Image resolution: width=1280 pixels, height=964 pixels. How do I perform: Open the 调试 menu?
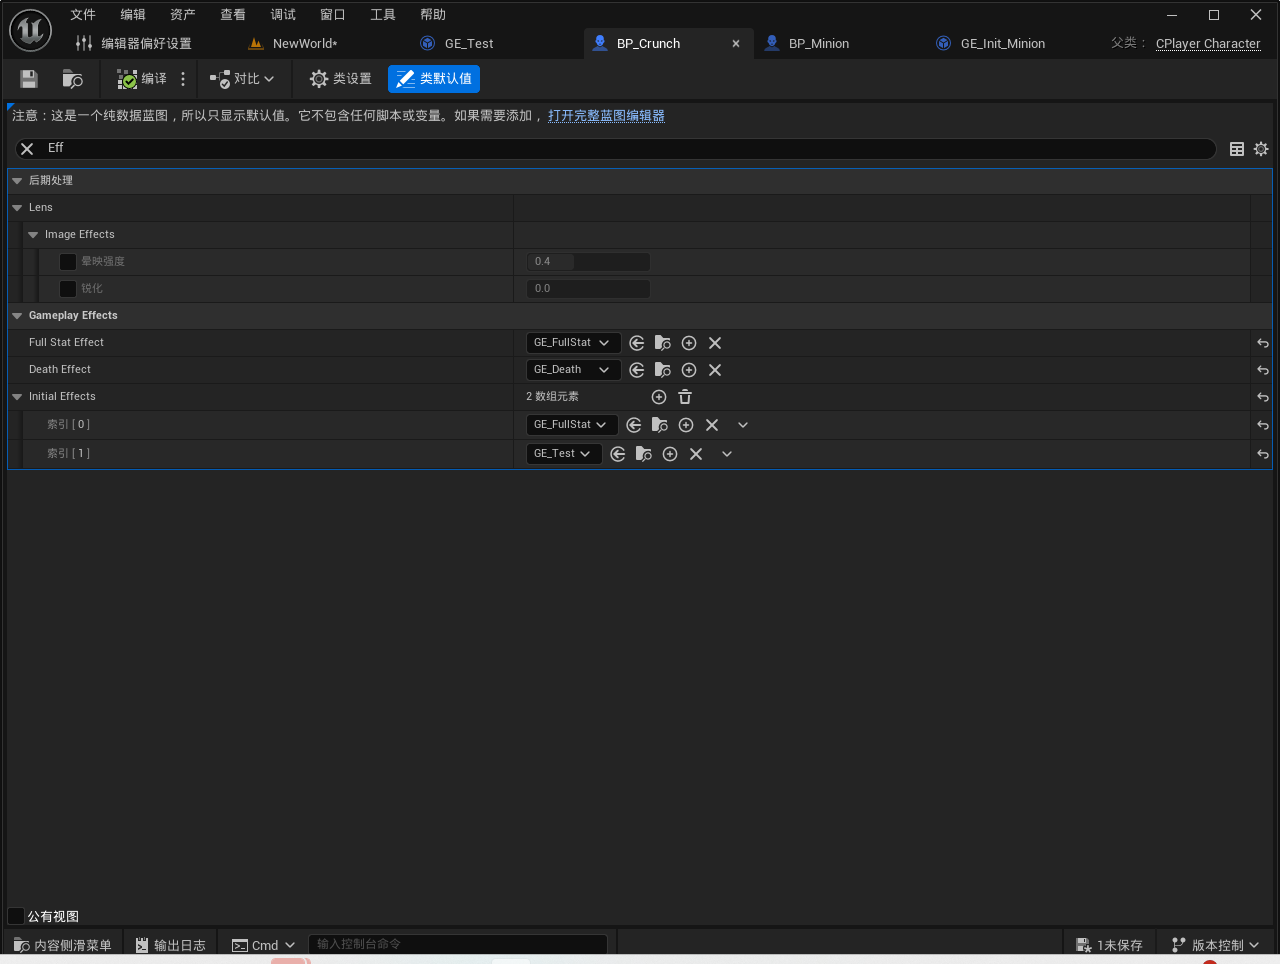point(283,15)
